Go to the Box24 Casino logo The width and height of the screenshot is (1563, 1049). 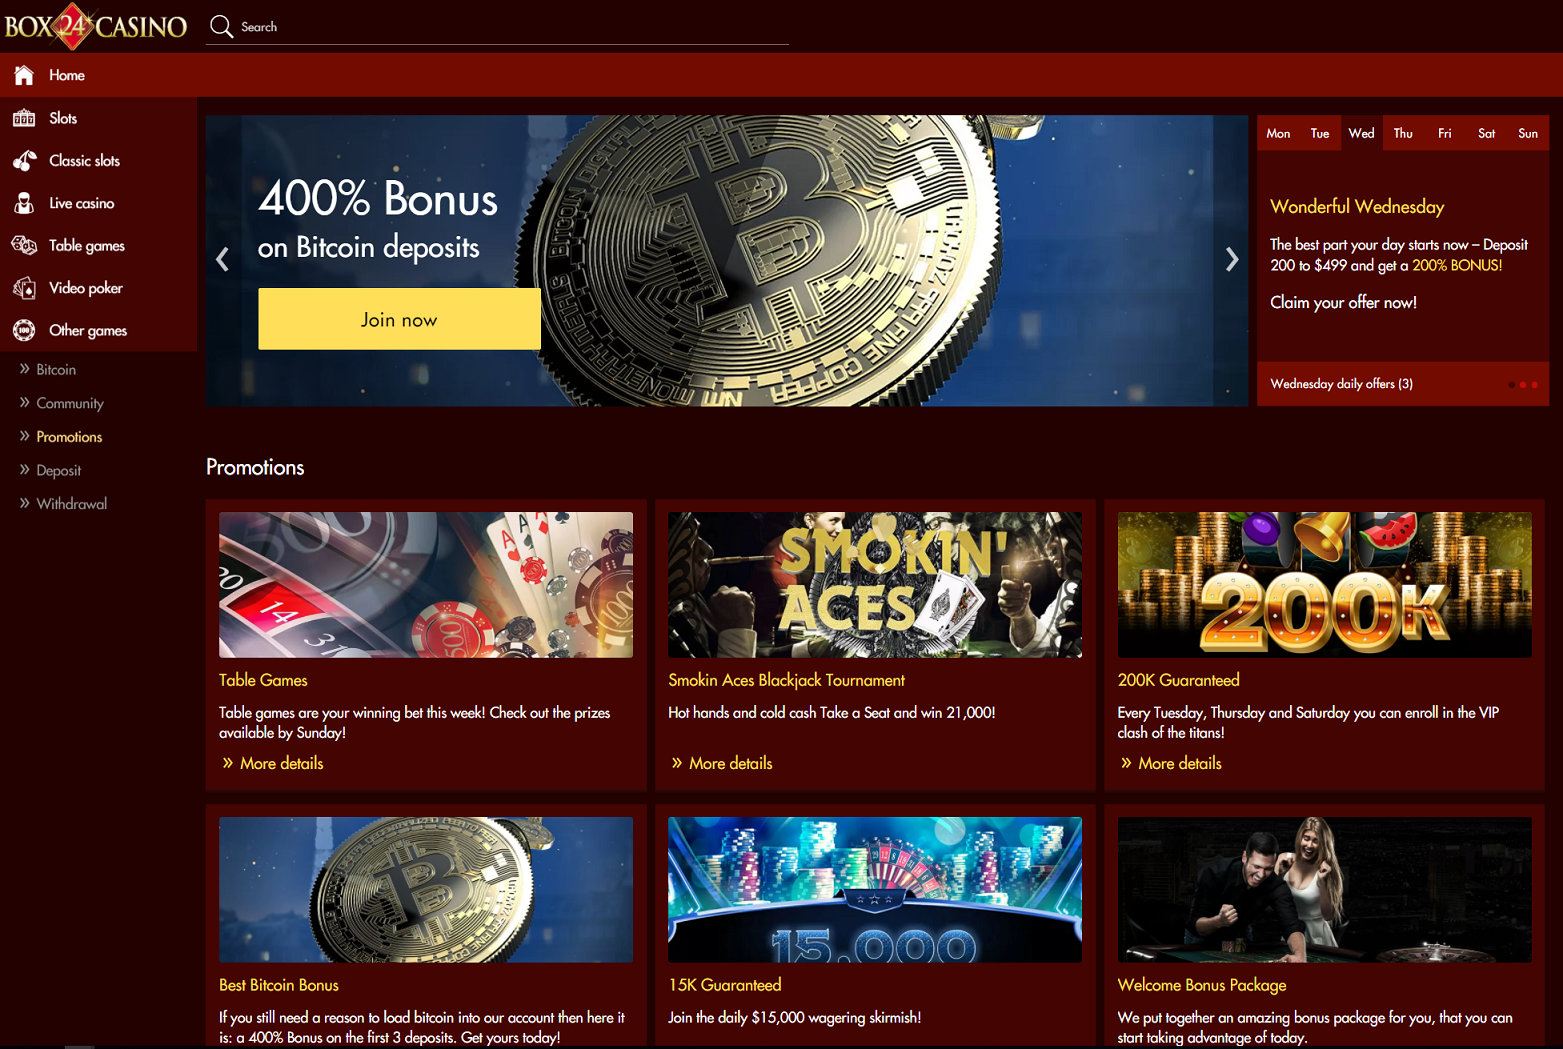[95, 26]
